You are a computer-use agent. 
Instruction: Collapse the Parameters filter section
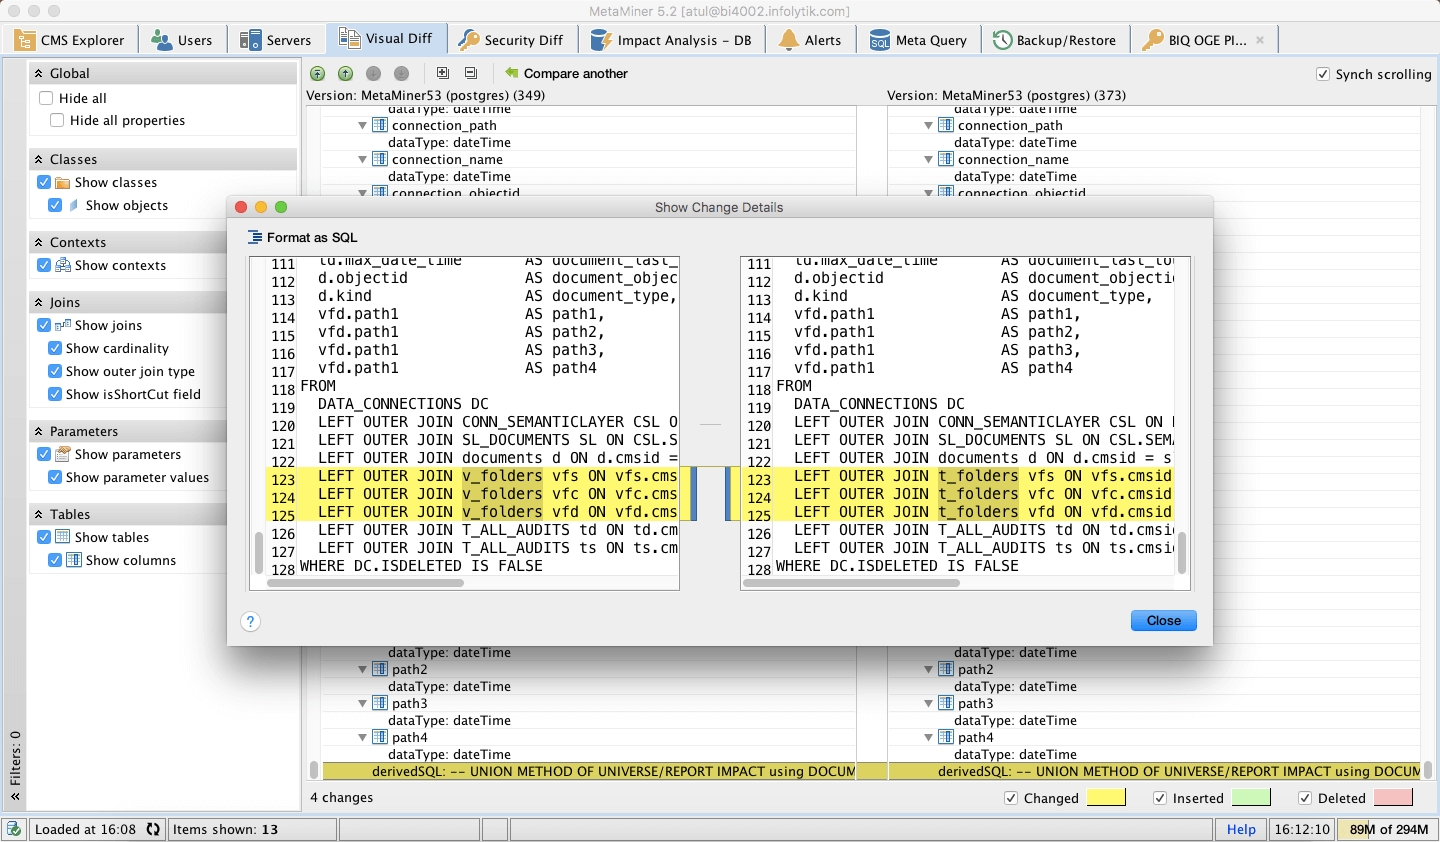click(39, 431)
